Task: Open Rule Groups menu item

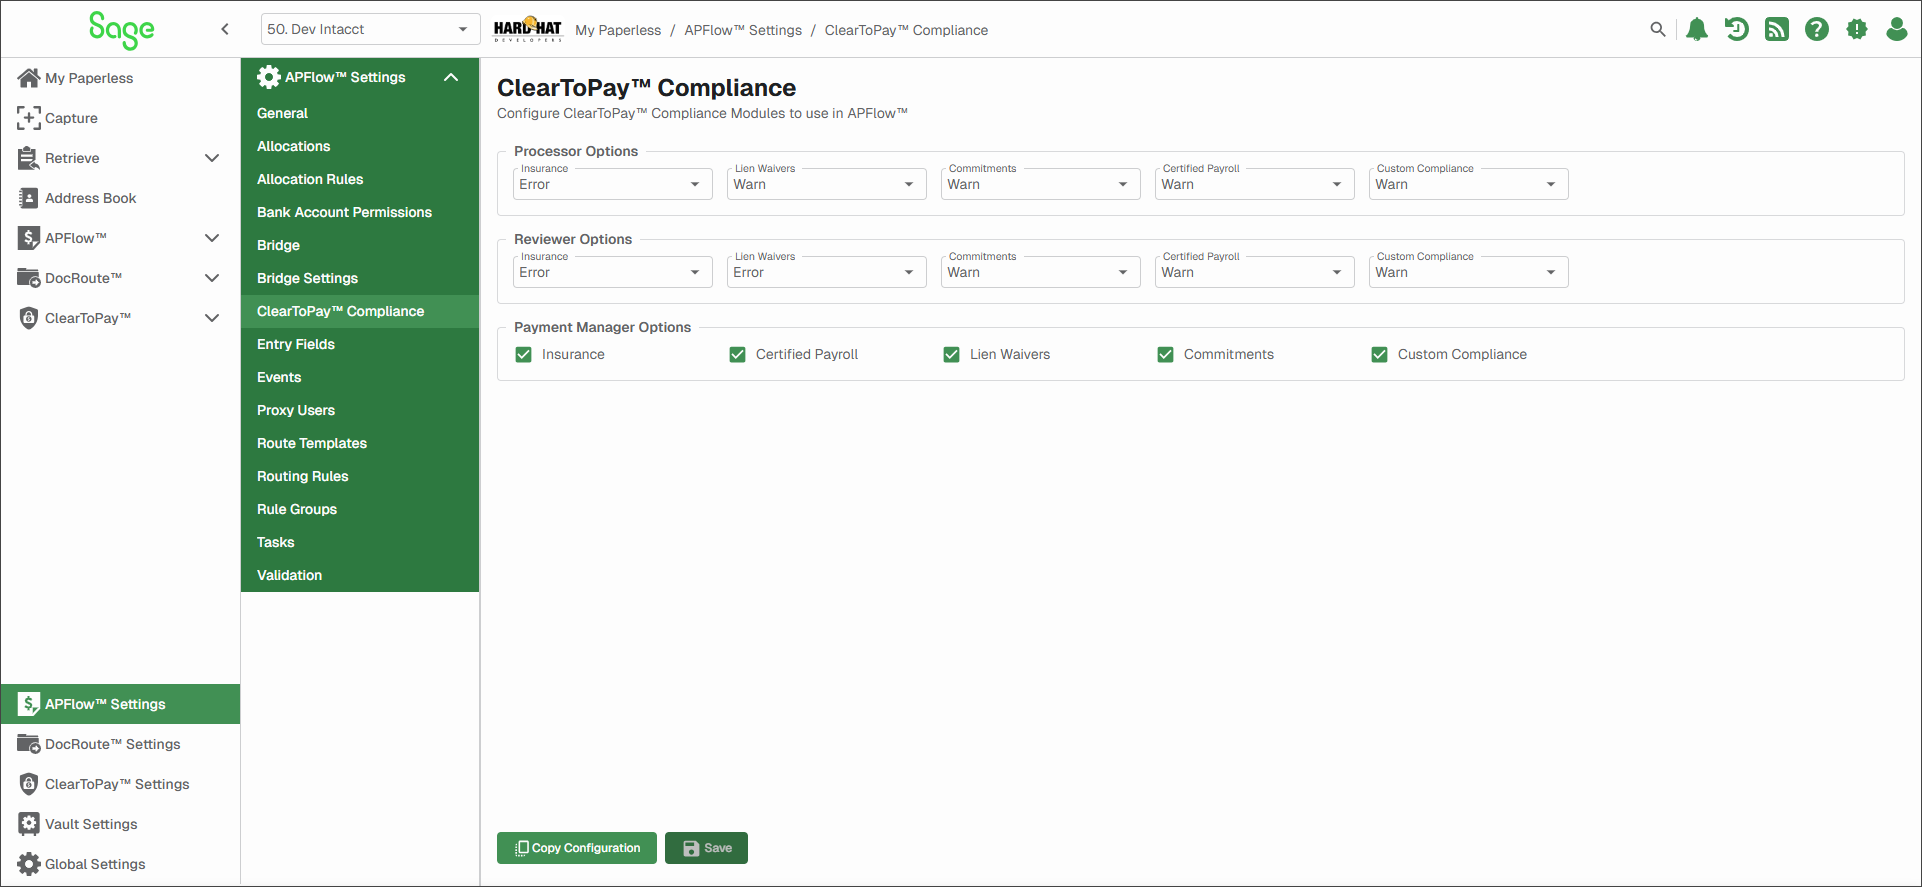Action: pyautogui.click(x=360, y=509)
